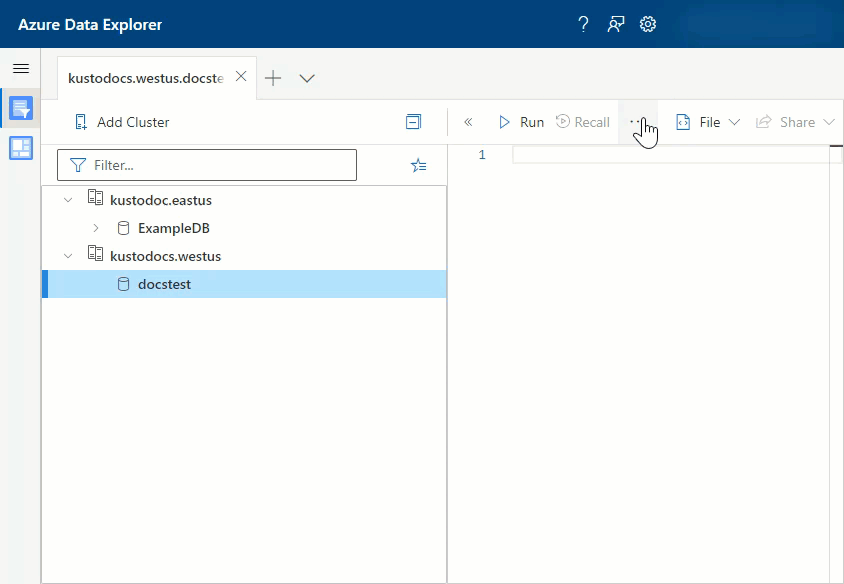Collapse all items in the connection pane

click(413, 122)
